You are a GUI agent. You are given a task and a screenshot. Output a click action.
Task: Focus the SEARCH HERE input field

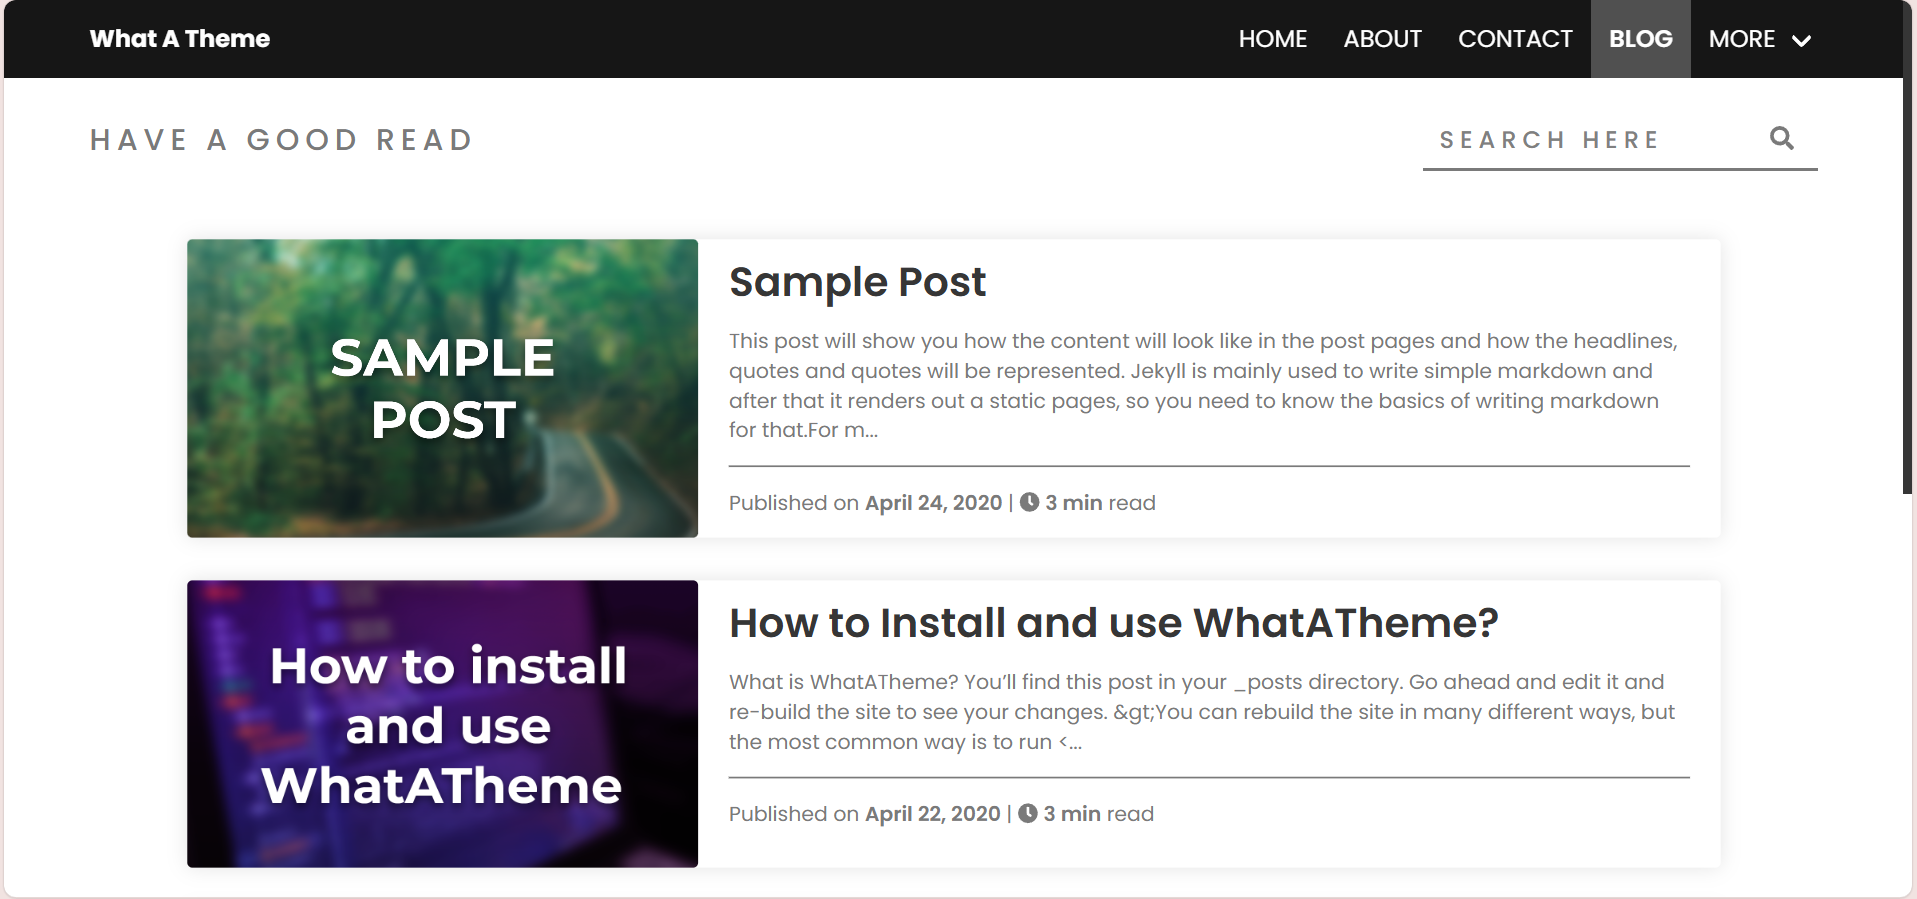click(x=1595, y=140)
